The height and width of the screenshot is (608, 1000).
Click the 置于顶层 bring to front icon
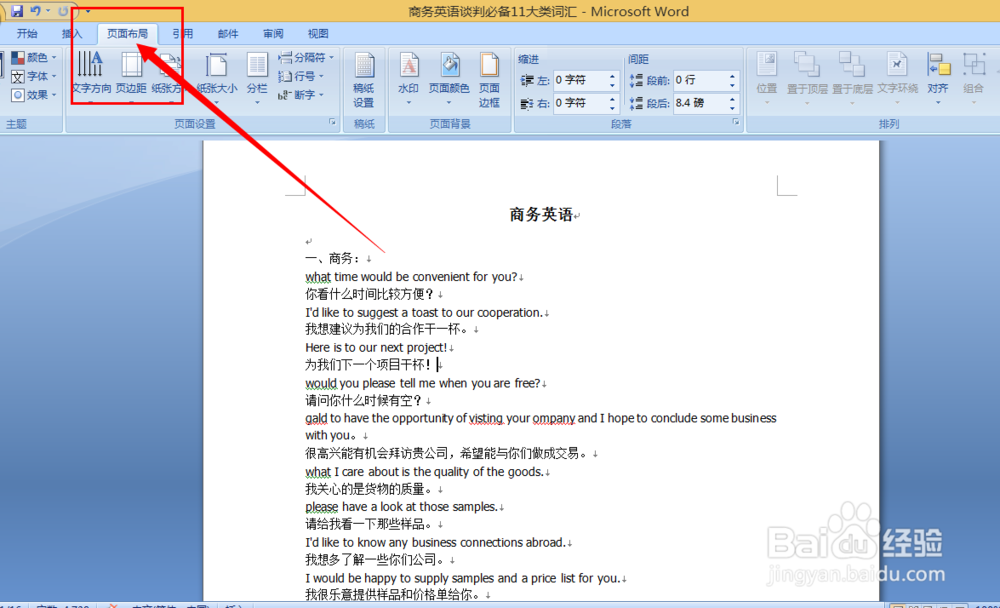coord(807,77)
